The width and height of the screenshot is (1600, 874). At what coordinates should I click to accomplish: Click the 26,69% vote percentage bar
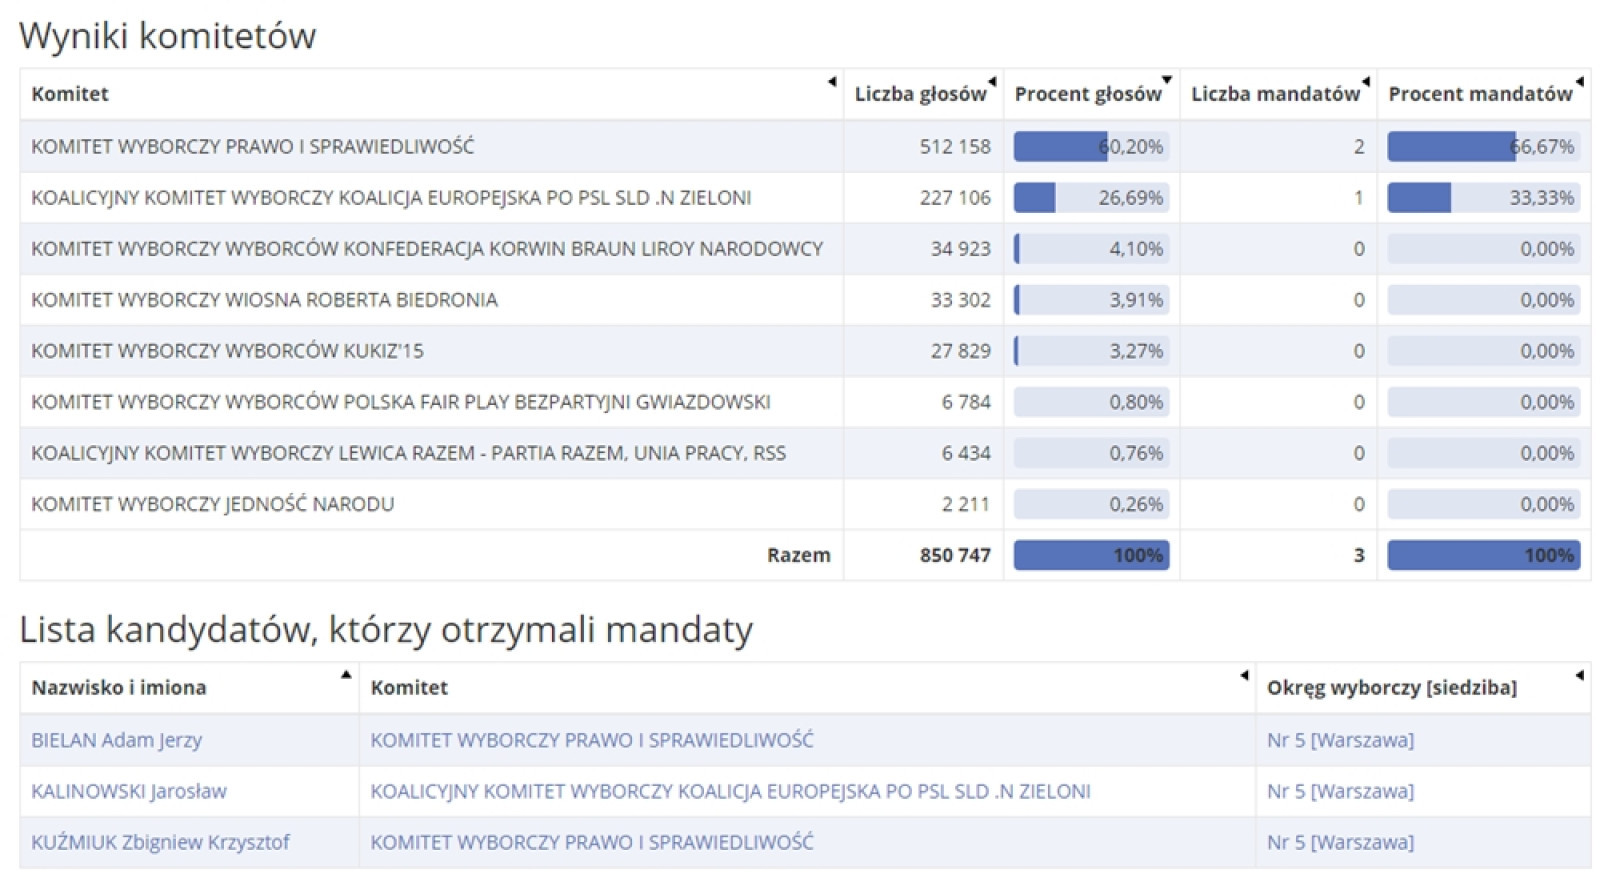coord(1091,197)
